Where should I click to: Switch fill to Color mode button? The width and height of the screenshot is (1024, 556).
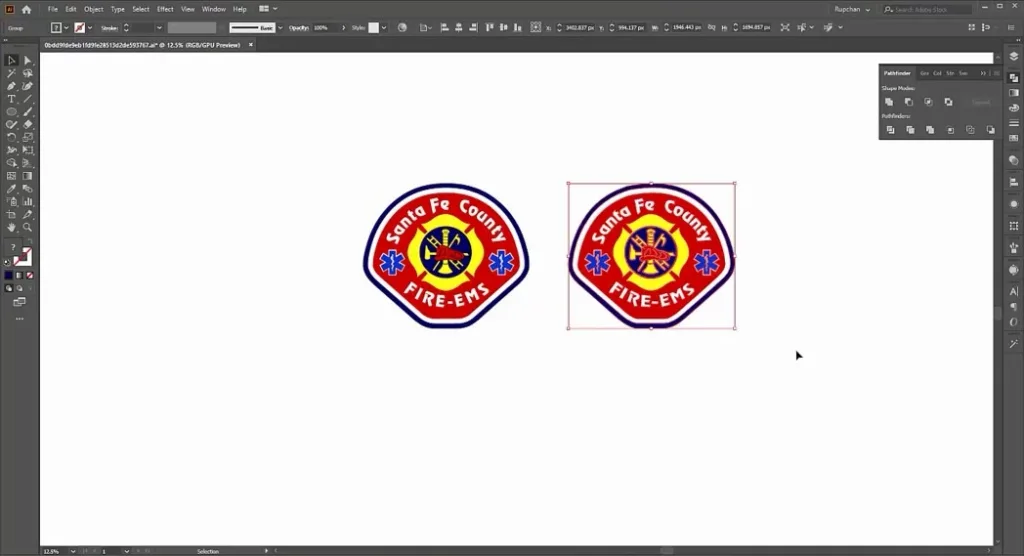point(8,276)
